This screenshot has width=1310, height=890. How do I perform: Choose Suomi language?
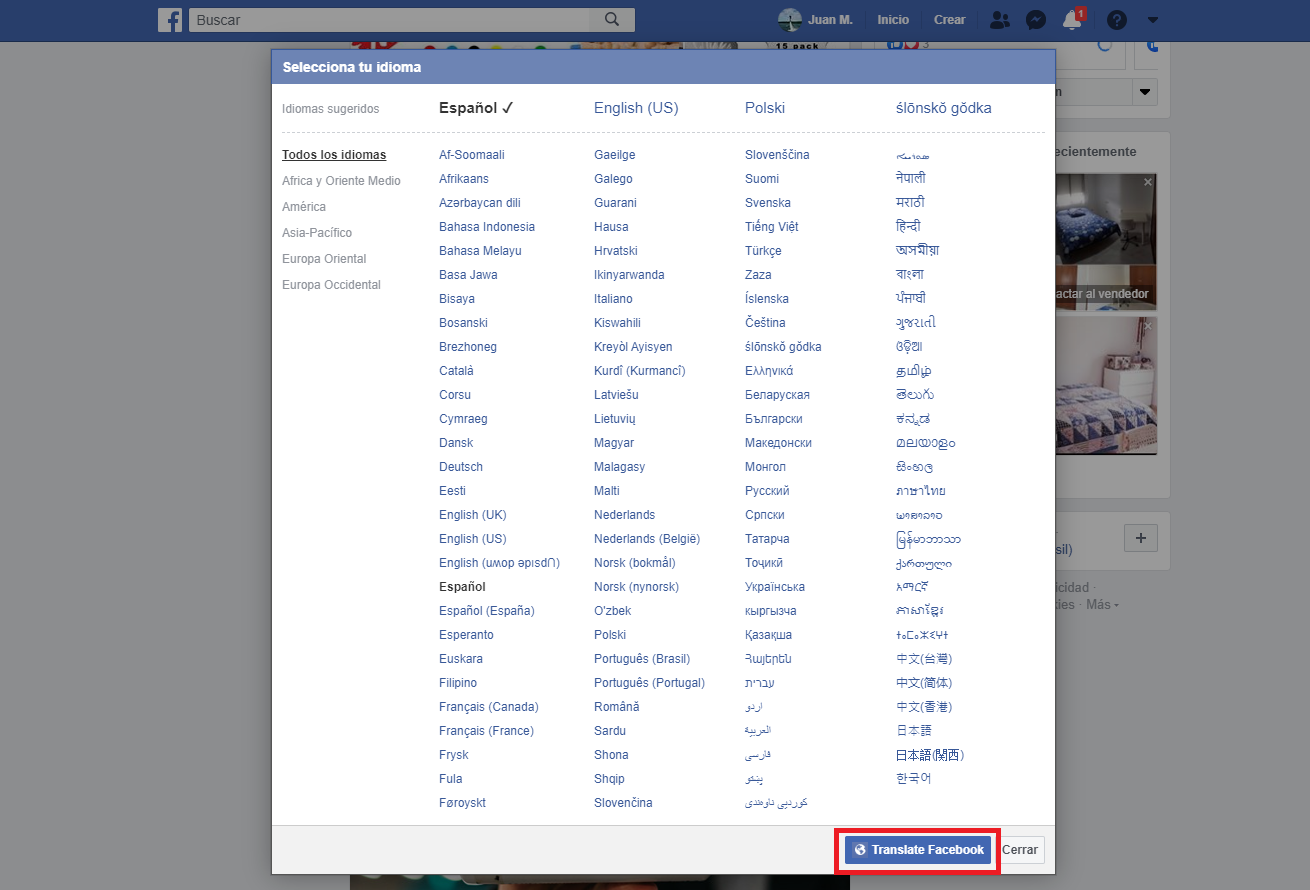pyautogui.click(x=762, y=179)
